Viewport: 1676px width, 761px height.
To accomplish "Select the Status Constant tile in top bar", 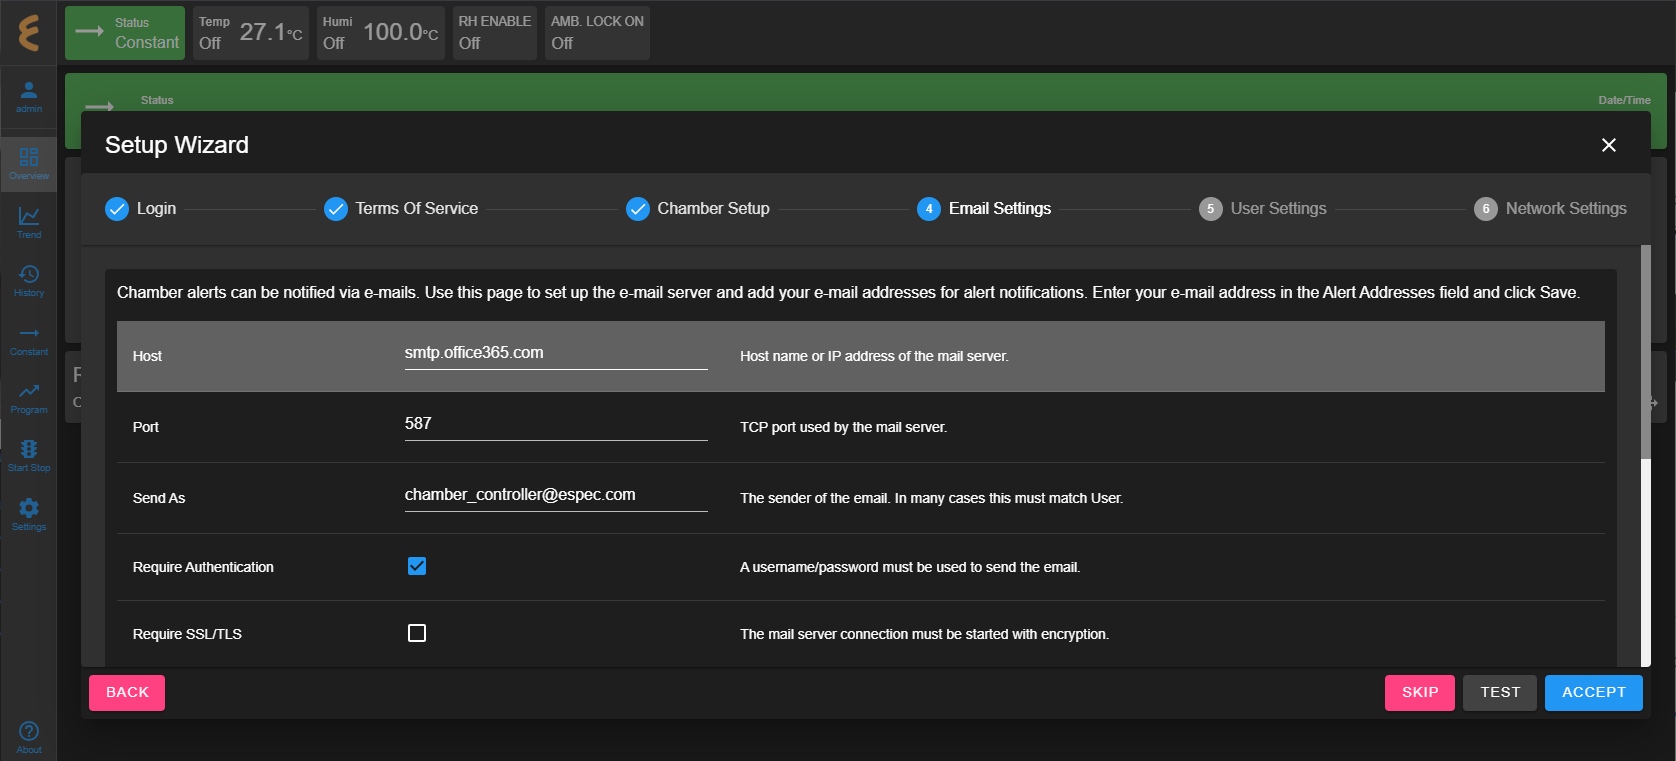I will 125,33.
